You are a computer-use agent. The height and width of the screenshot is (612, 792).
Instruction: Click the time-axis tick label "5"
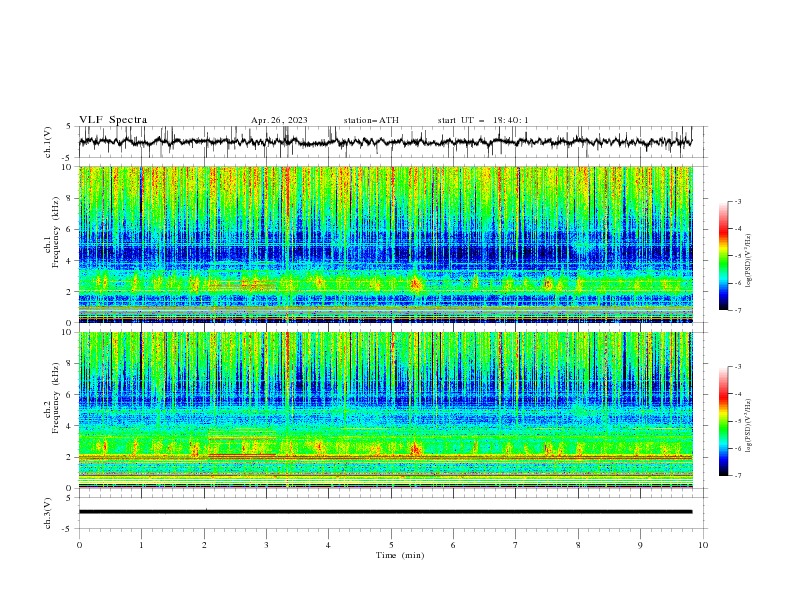(391, 545)
